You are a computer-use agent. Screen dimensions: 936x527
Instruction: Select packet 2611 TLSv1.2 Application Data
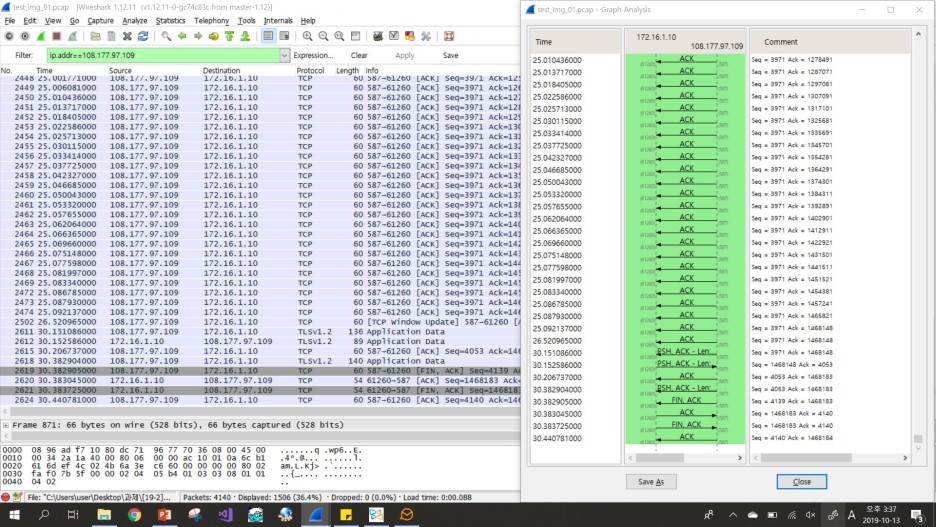click(260, 332)
